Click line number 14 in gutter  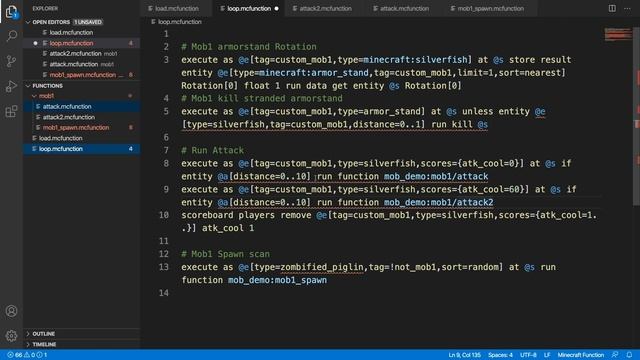(x=164, y=293)
